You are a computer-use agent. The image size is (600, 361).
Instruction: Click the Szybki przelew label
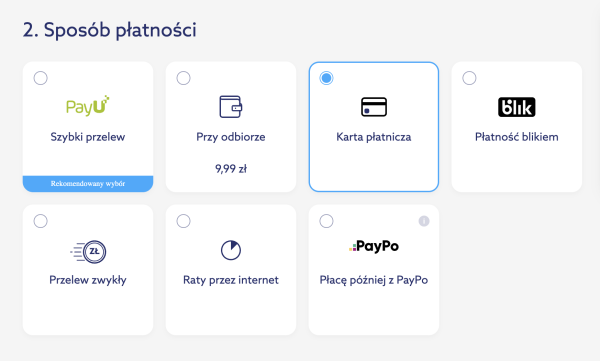88,137
